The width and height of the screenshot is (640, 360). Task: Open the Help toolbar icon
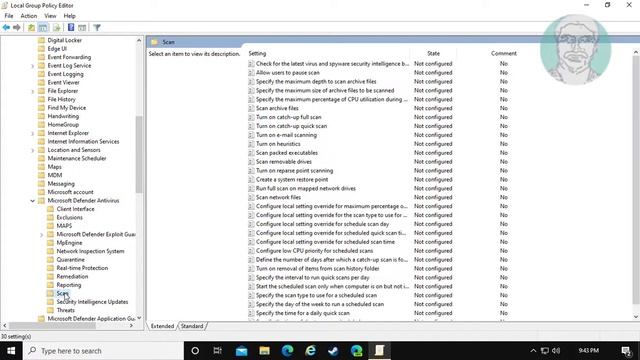pyautogui.click(x=71, y=27)
